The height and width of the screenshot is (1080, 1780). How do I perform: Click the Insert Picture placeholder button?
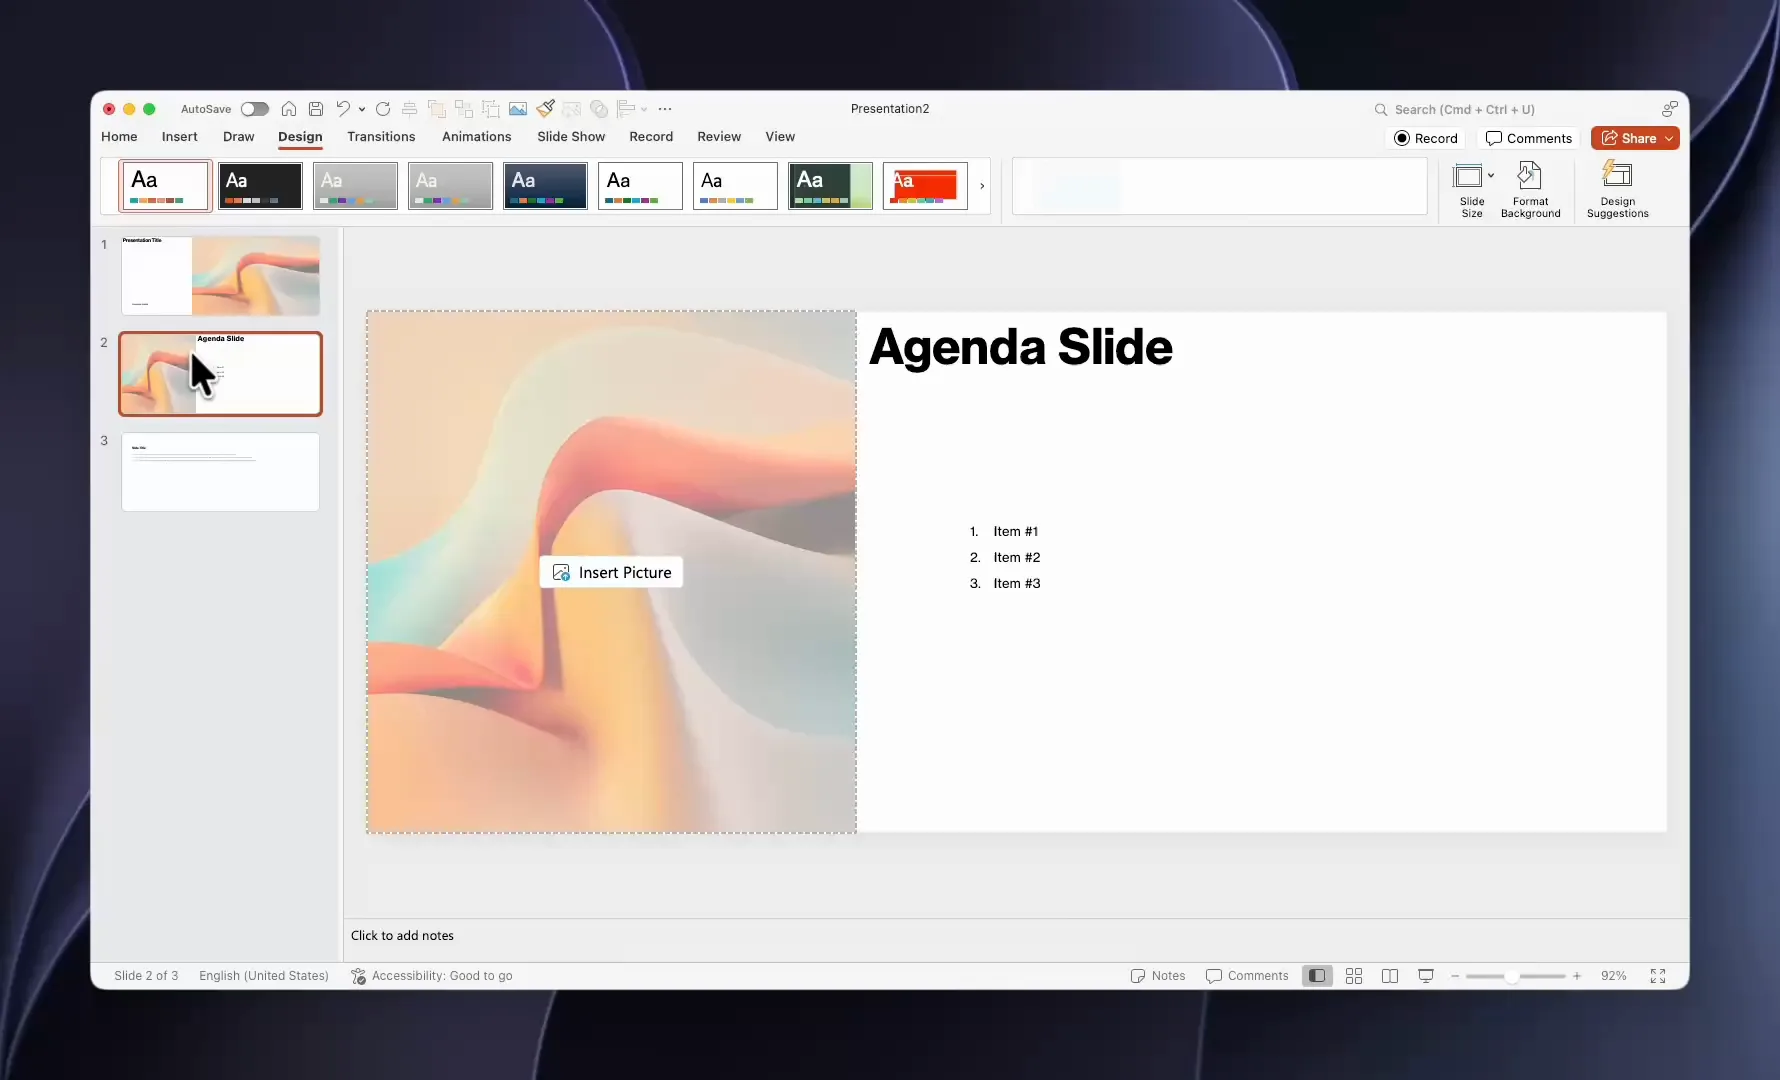(x=612, y=572)
